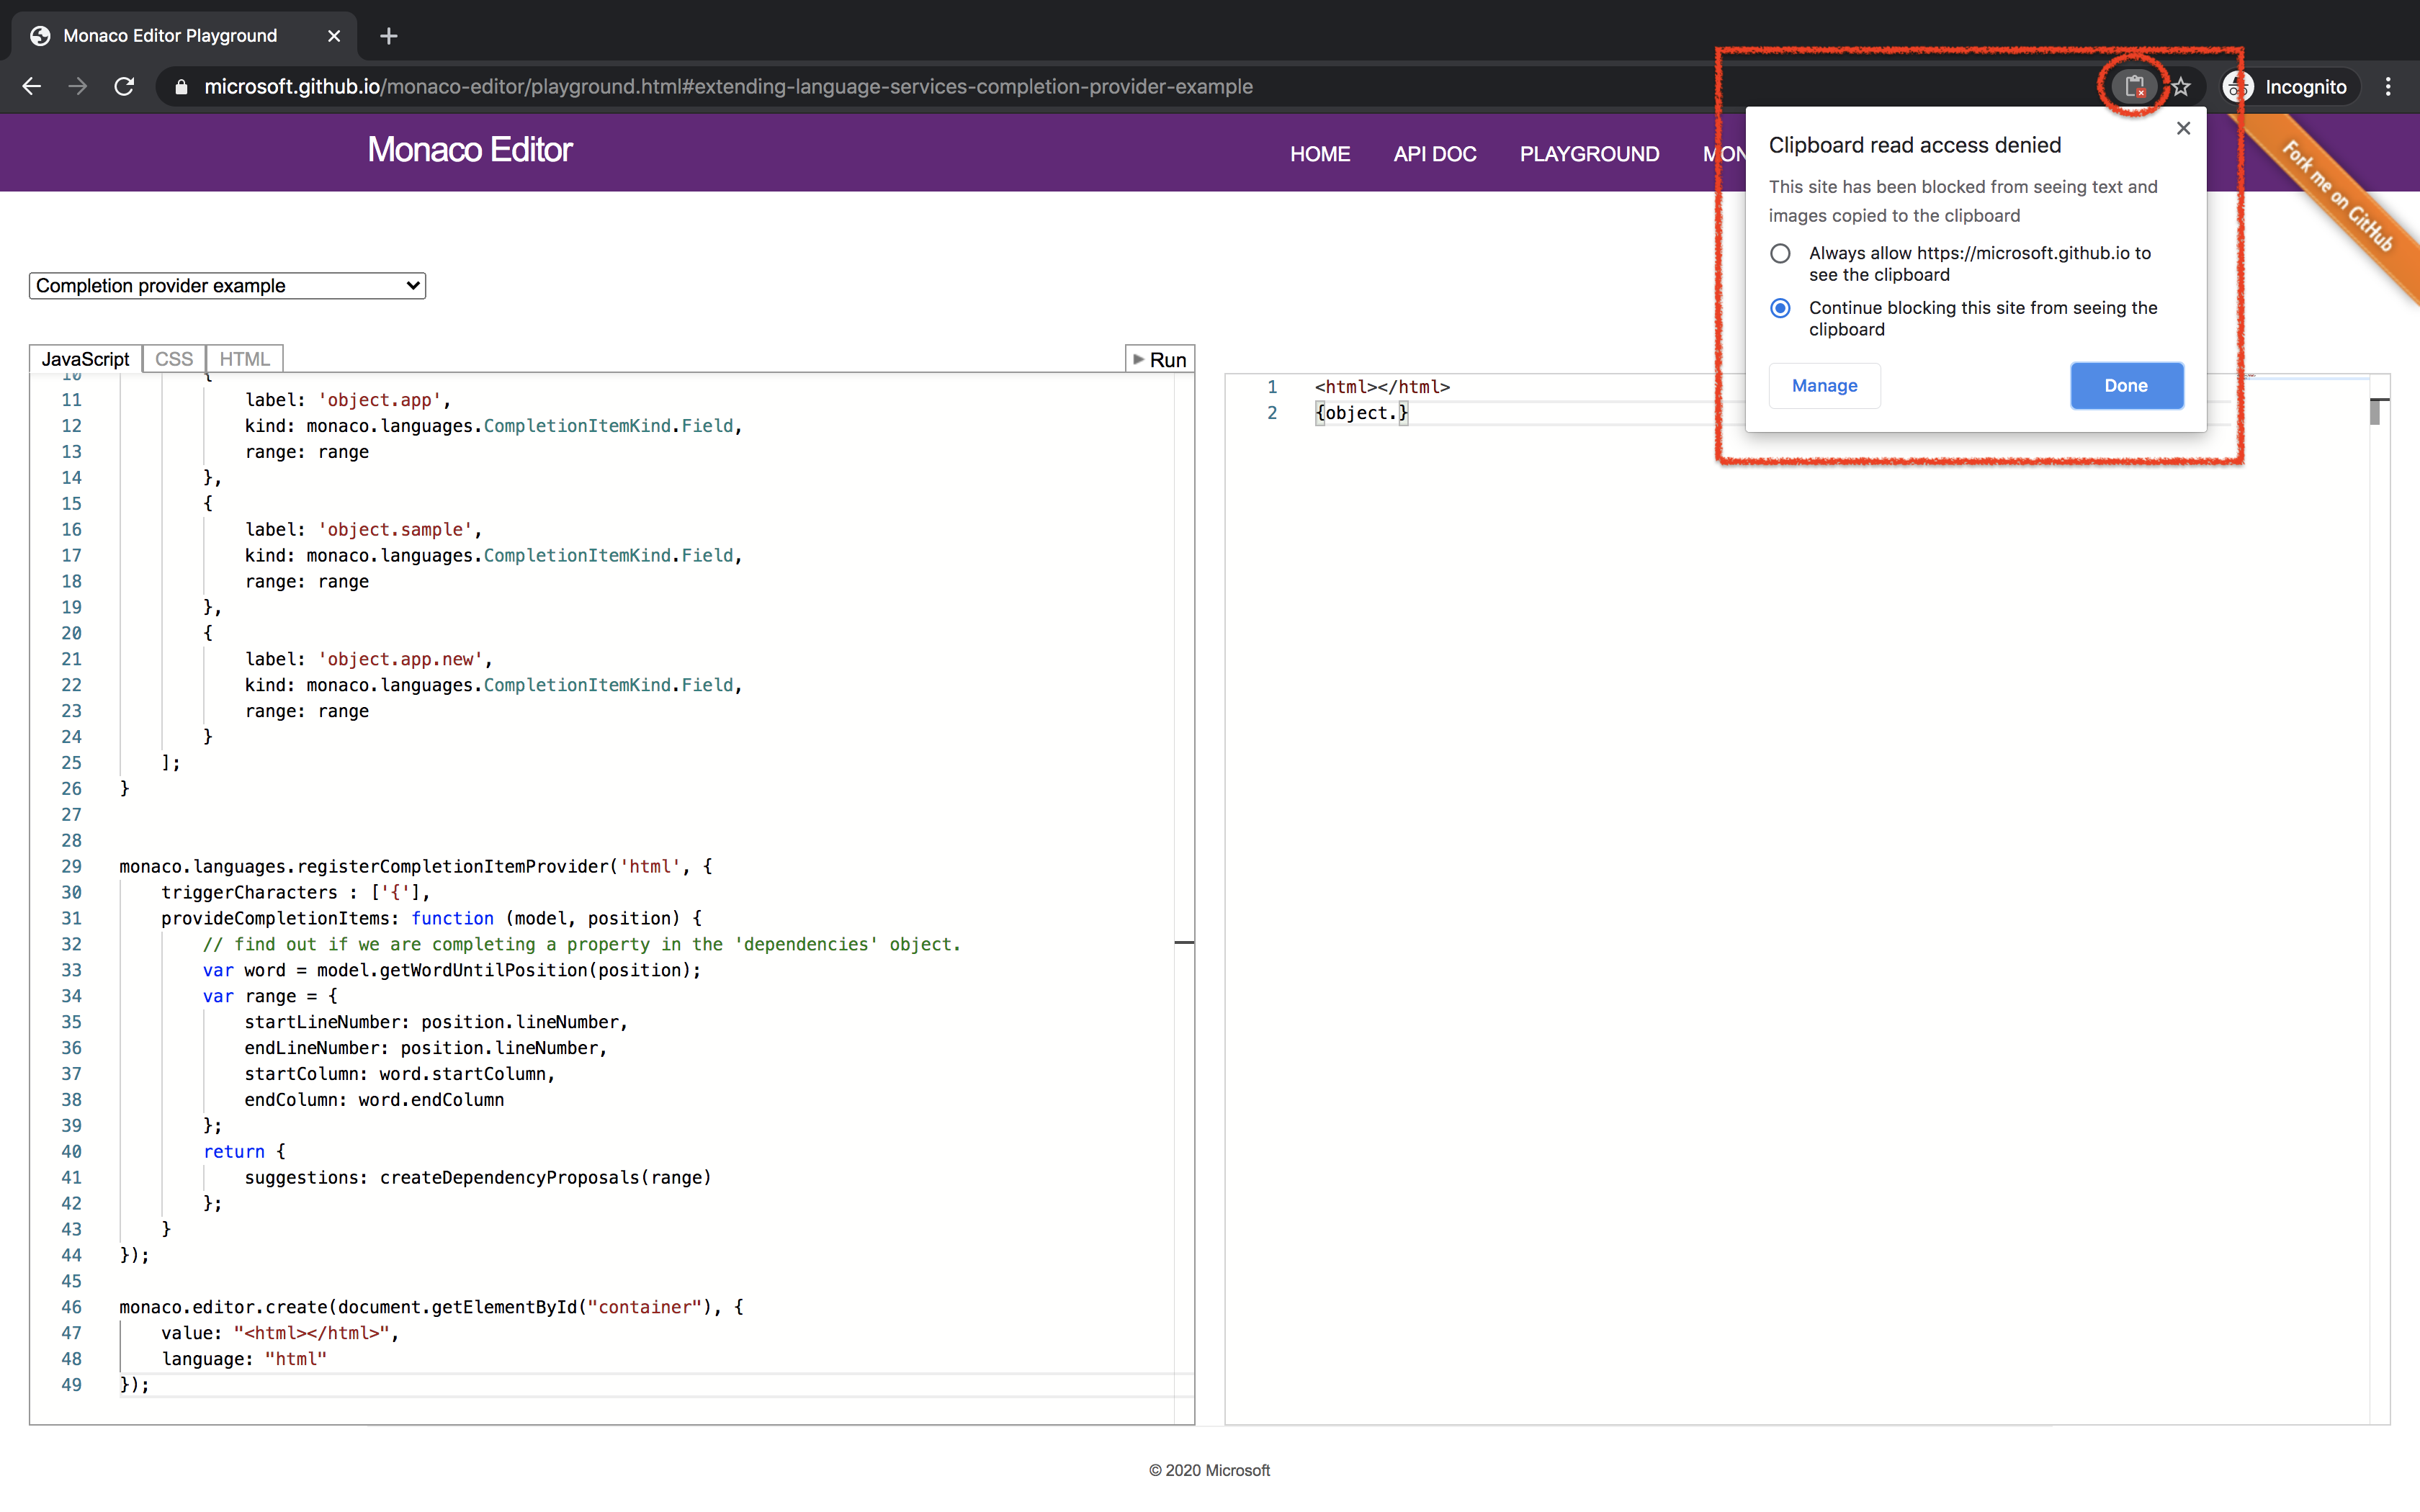Image resolution: width=2420 pixels, height=1512 pixels.
Task: Close the clipboard access popup
Action: (x=2183, y=128)
